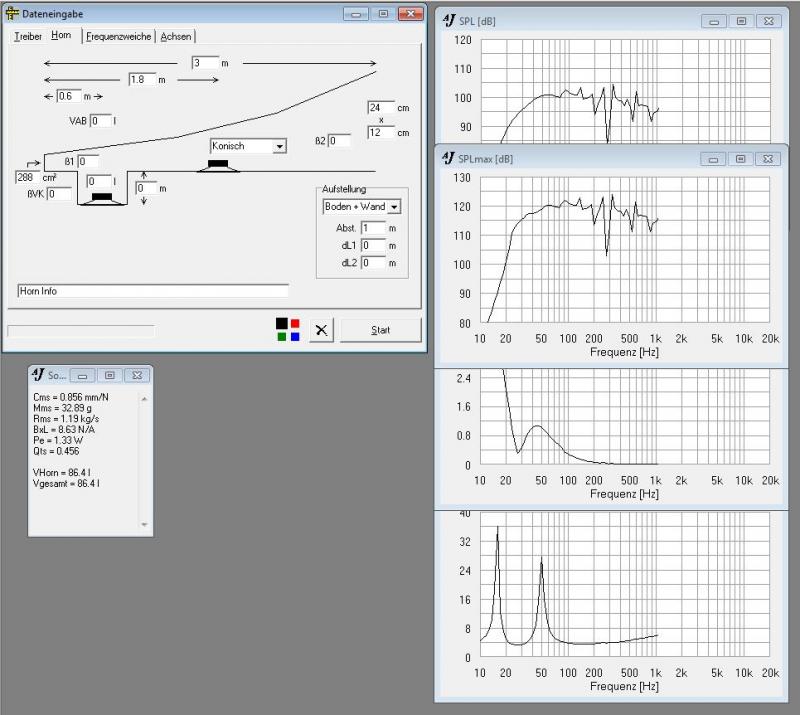Close the SPLmax [dB] window
This screenshot has width=800, height=715.
pos(768,159)
